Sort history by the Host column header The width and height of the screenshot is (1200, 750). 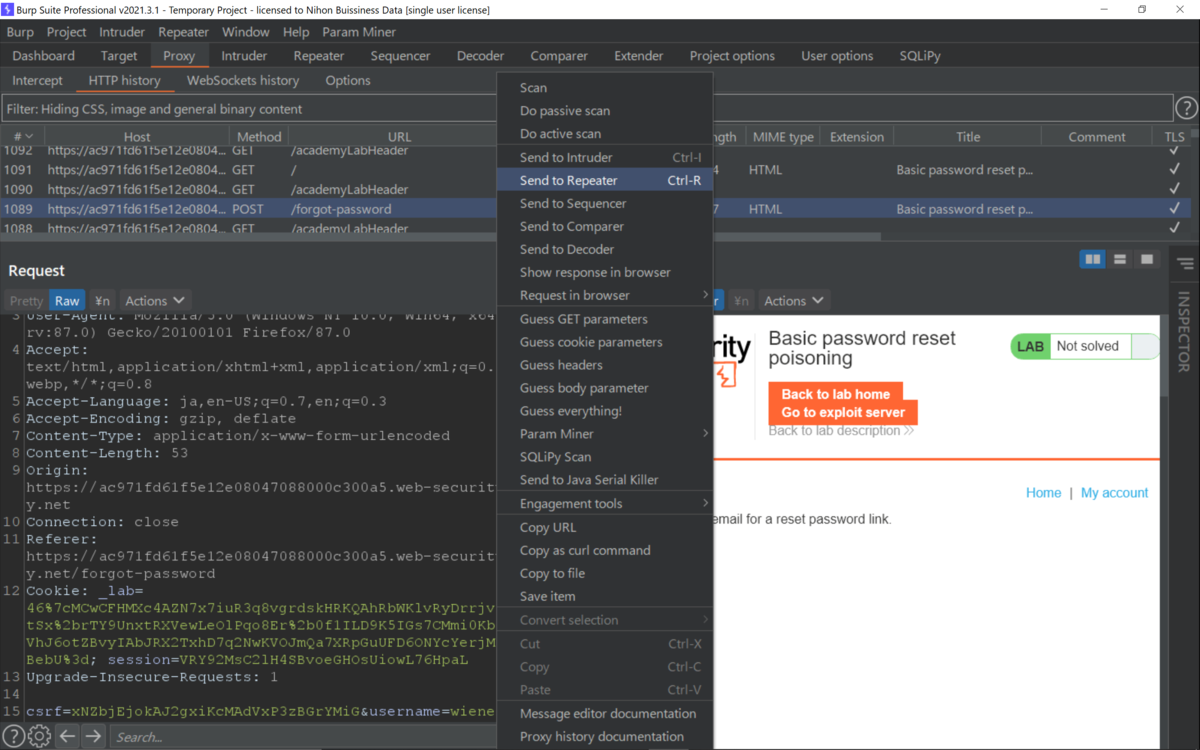[x=137, y=137]
